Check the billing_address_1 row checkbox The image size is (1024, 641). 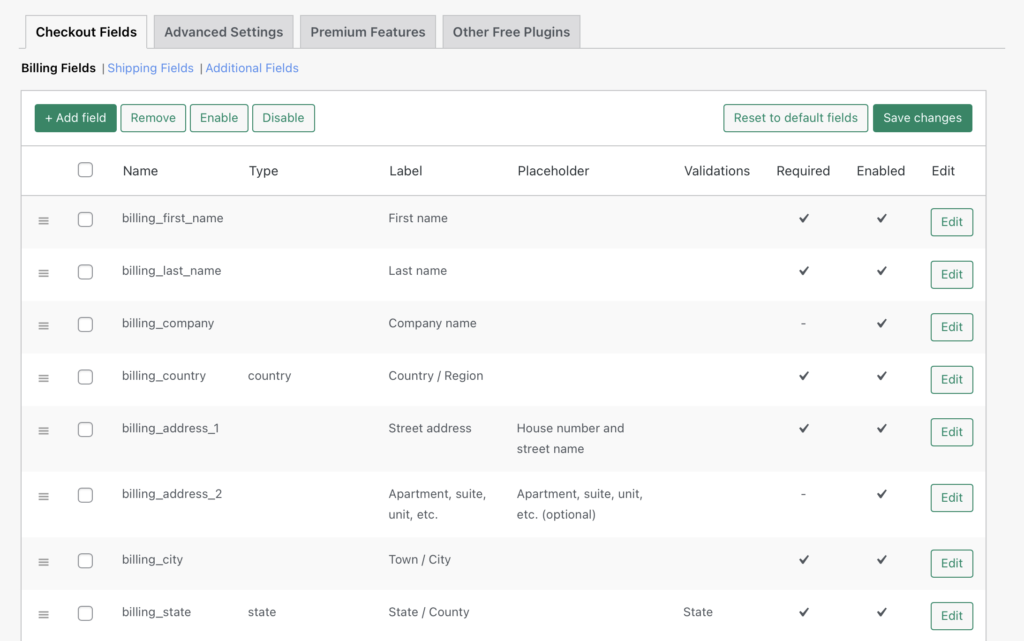click(85, 430)
